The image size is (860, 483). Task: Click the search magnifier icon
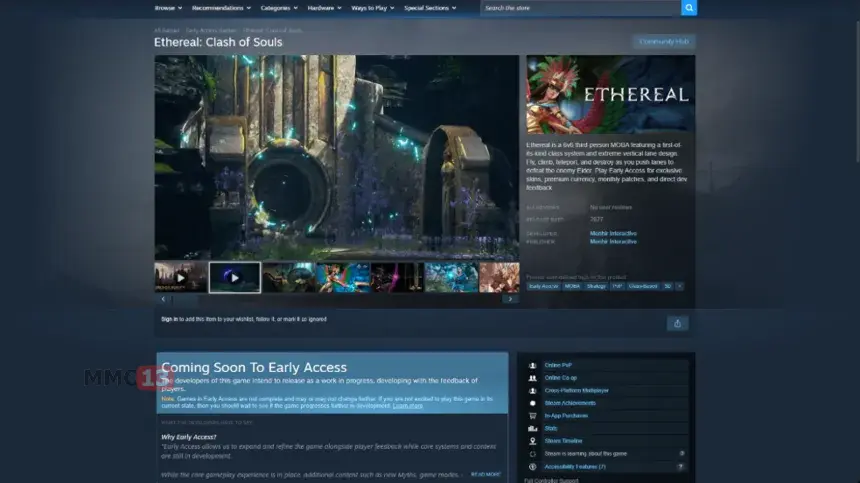[688, 8]
